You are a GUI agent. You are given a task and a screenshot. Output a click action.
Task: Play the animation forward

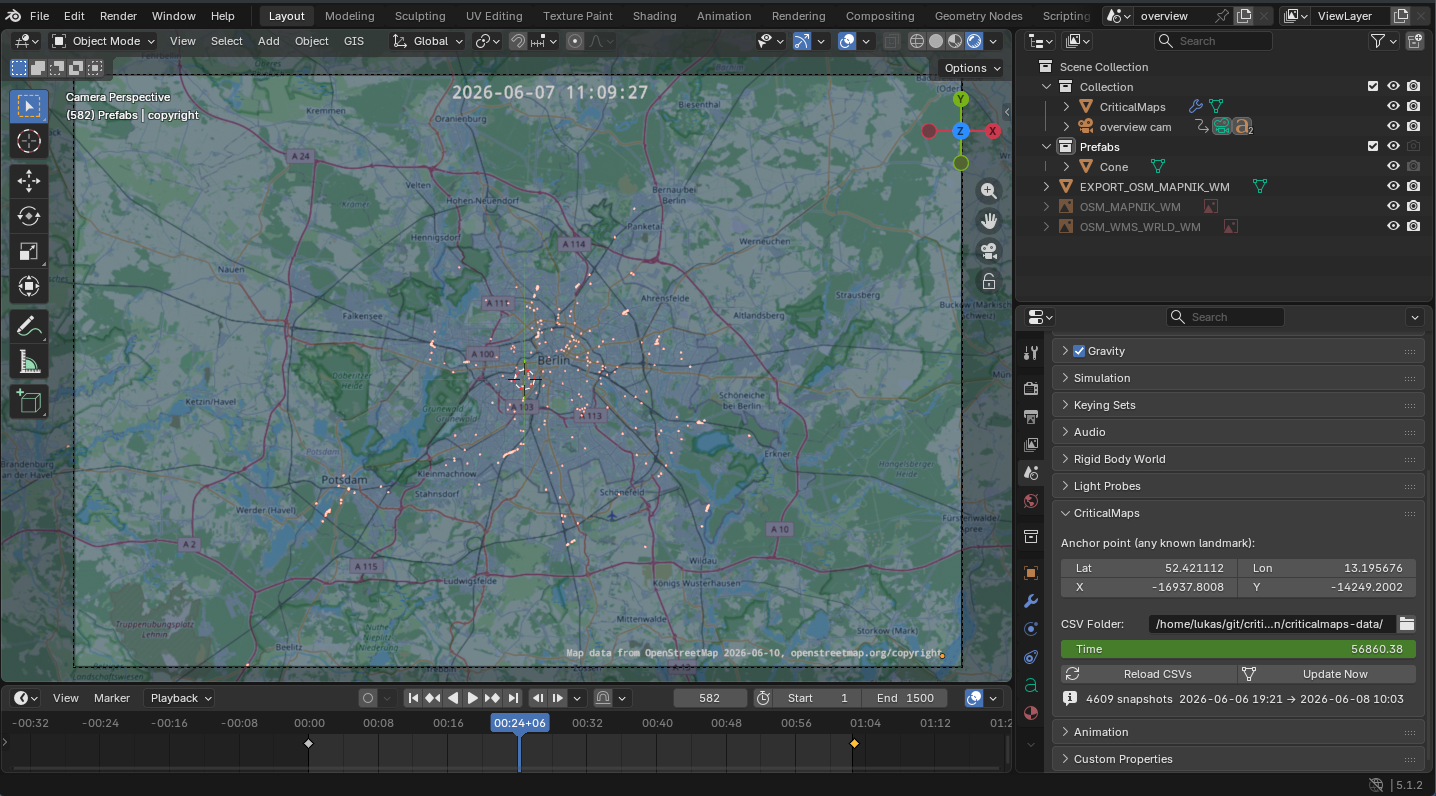(473, 698)
